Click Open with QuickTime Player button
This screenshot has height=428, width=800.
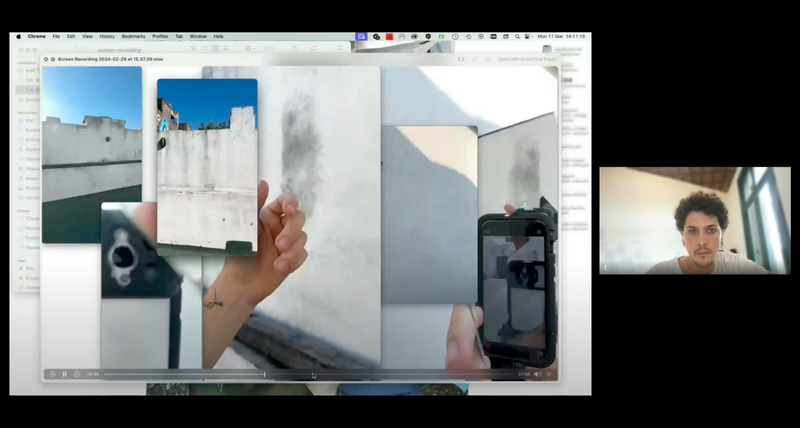(527, 60)
